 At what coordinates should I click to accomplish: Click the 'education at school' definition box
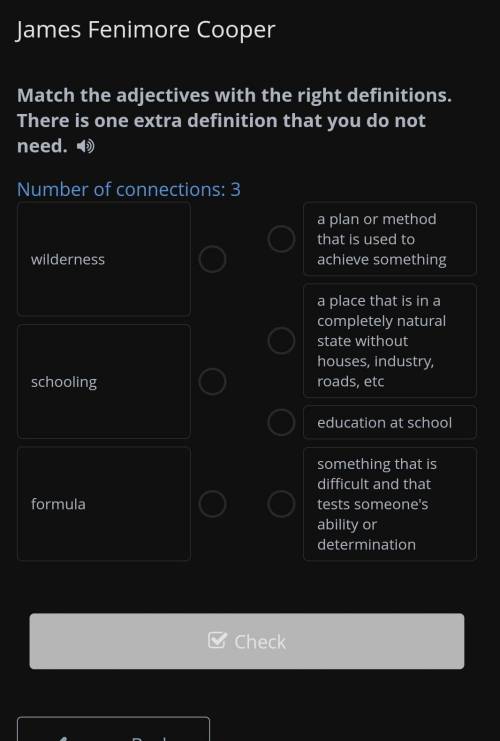coord(390,422)
